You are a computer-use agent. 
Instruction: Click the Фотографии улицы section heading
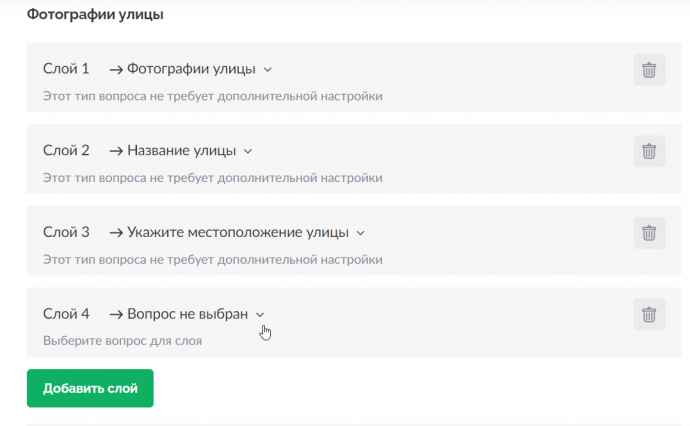[x=95, y=15]
